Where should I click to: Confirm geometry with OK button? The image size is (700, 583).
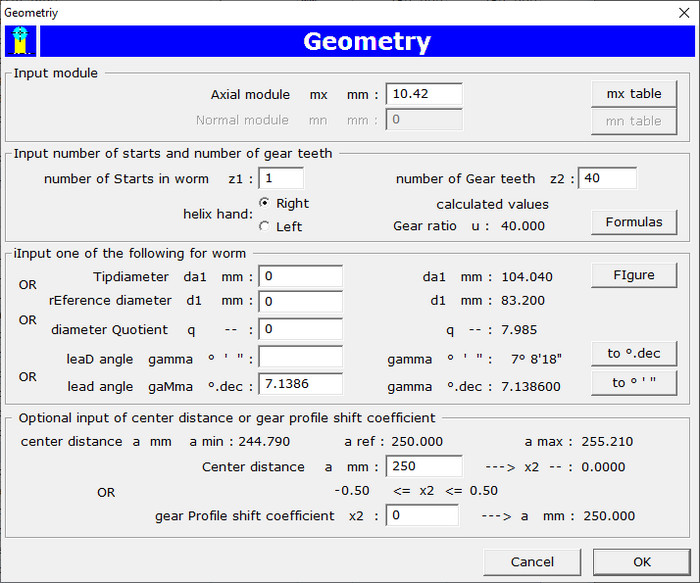[640, 561]
